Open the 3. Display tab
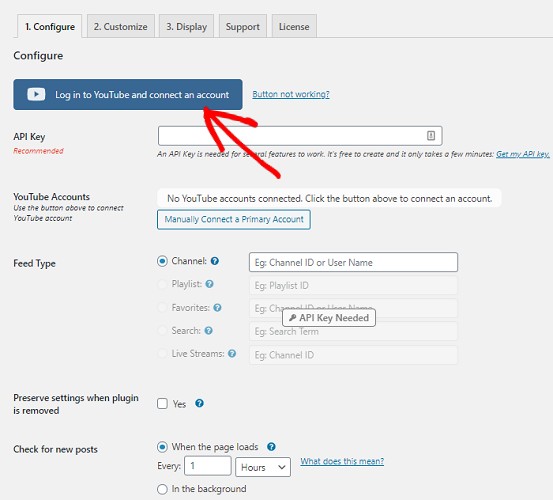Image resolution: width=553 pixels, height=500 pixels. coord(186,26)
